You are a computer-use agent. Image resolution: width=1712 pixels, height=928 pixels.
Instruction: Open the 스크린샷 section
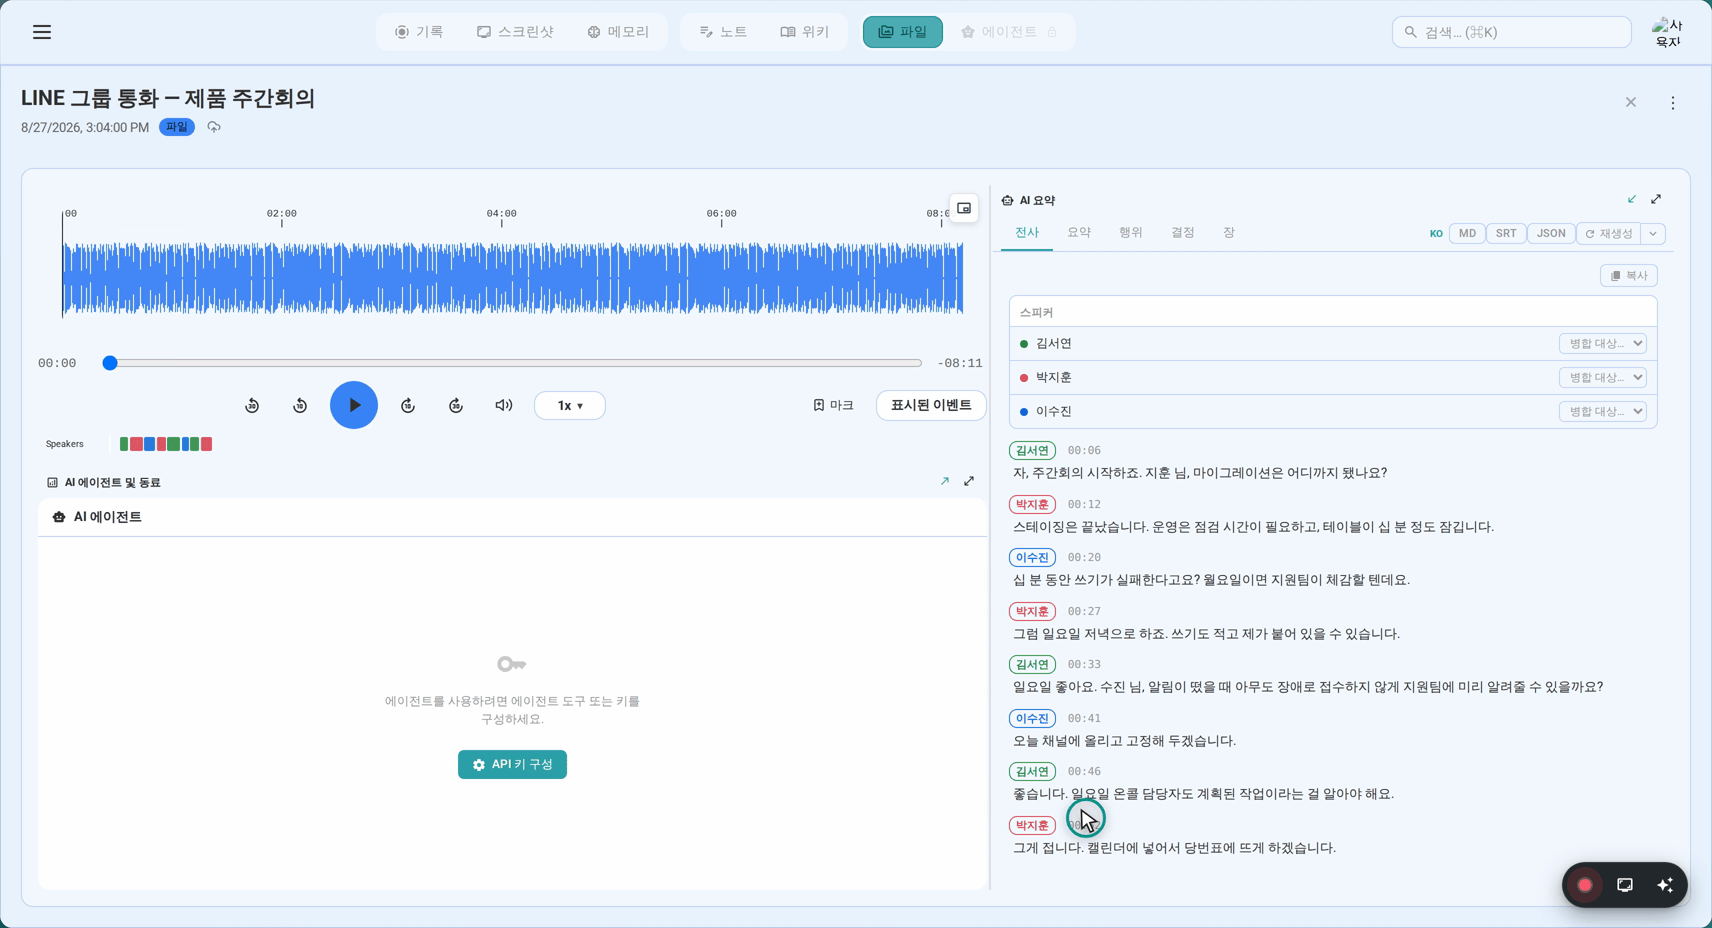(515, 32)
